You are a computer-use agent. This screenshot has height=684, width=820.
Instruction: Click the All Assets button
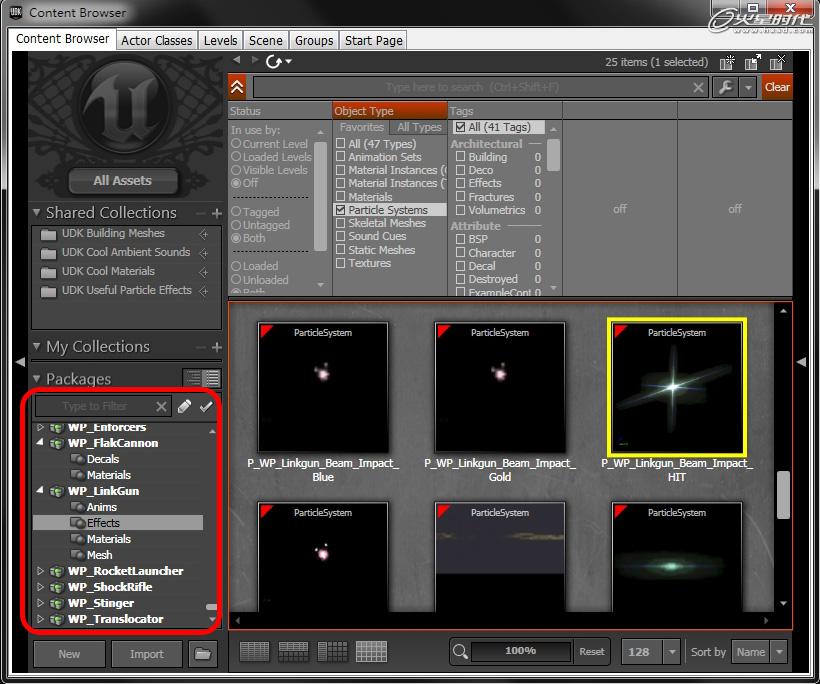pos(122,180)
